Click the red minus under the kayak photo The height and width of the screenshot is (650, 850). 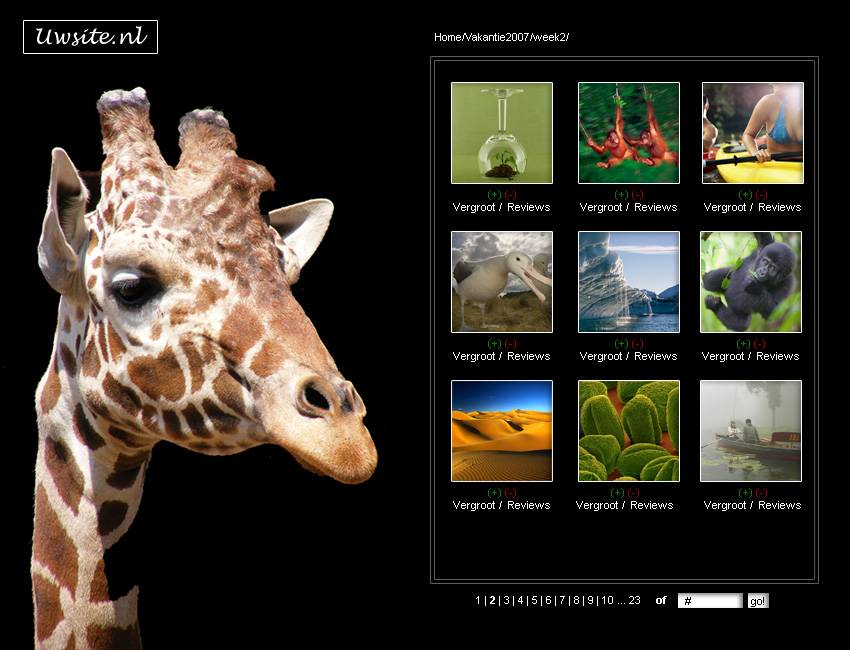(762, 195)
